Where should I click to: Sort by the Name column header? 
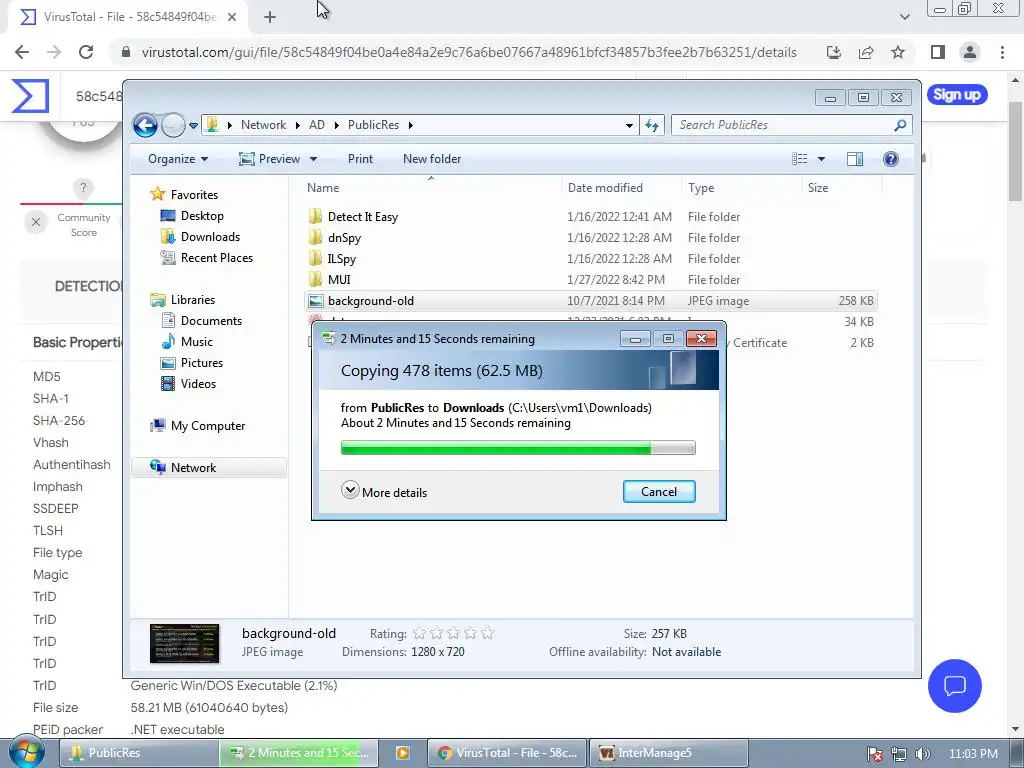pos(323,187)
